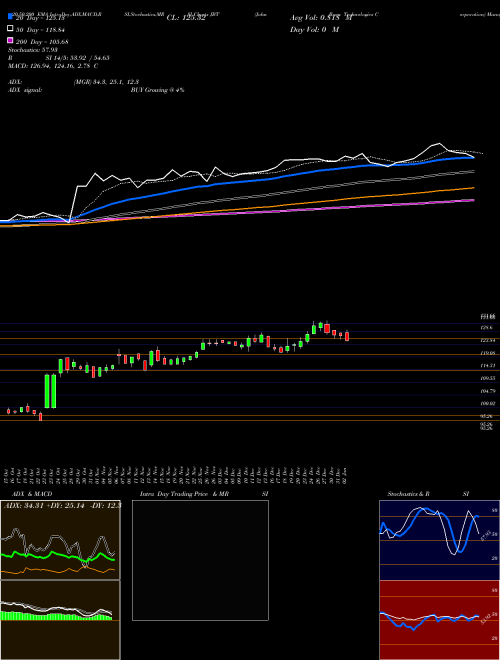Image resolution: width=500 pixels, height=660 pixels.
Task: Click the 100.02 price axis label
Action: pos(487,404)
